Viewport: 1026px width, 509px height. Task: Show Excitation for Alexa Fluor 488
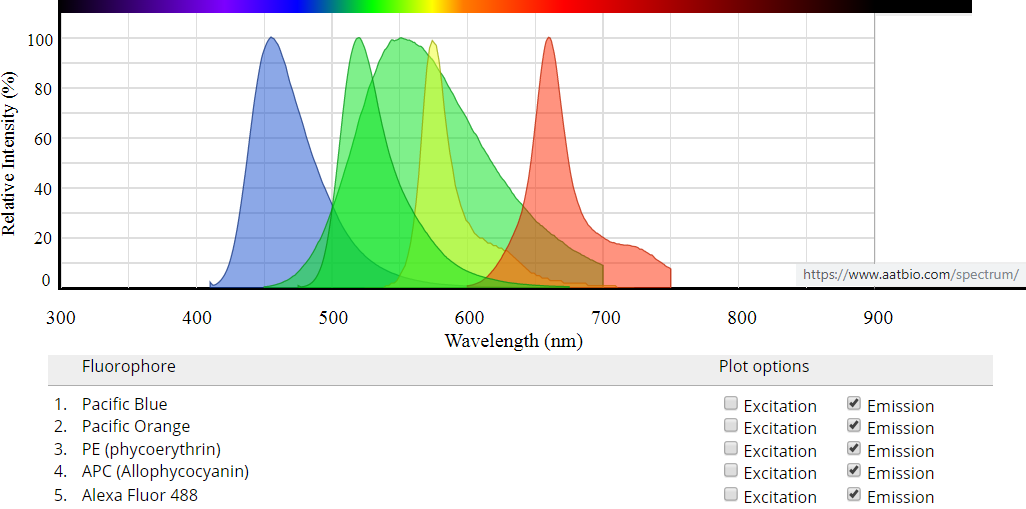tap(731, 495)
